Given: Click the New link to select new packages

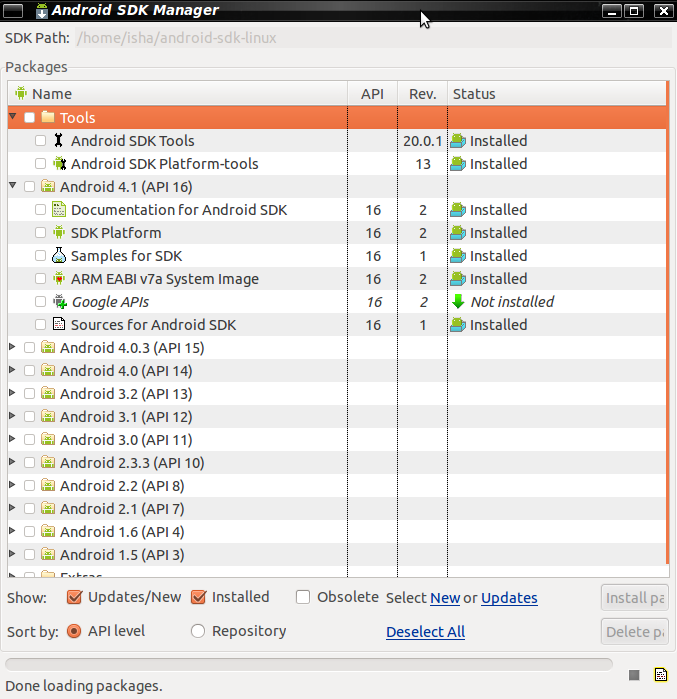Looking at the screenshot, I should coord(445,598).
